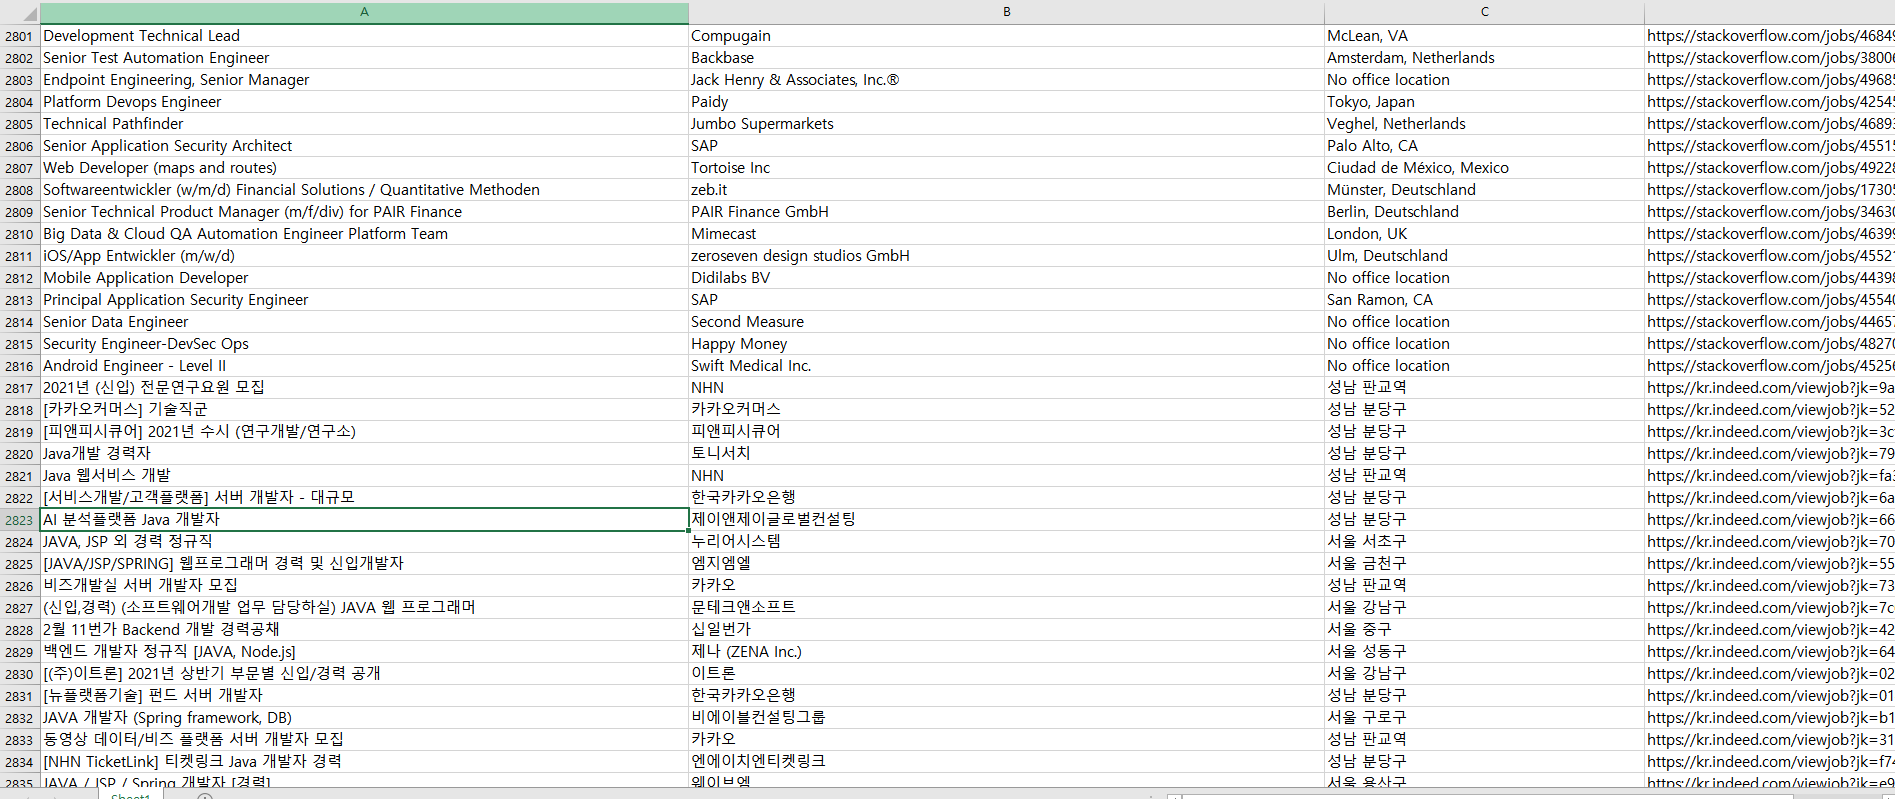Select 'No office location' in row 2803
The image size is (1895, 799).
click(x=1484, y=80)
